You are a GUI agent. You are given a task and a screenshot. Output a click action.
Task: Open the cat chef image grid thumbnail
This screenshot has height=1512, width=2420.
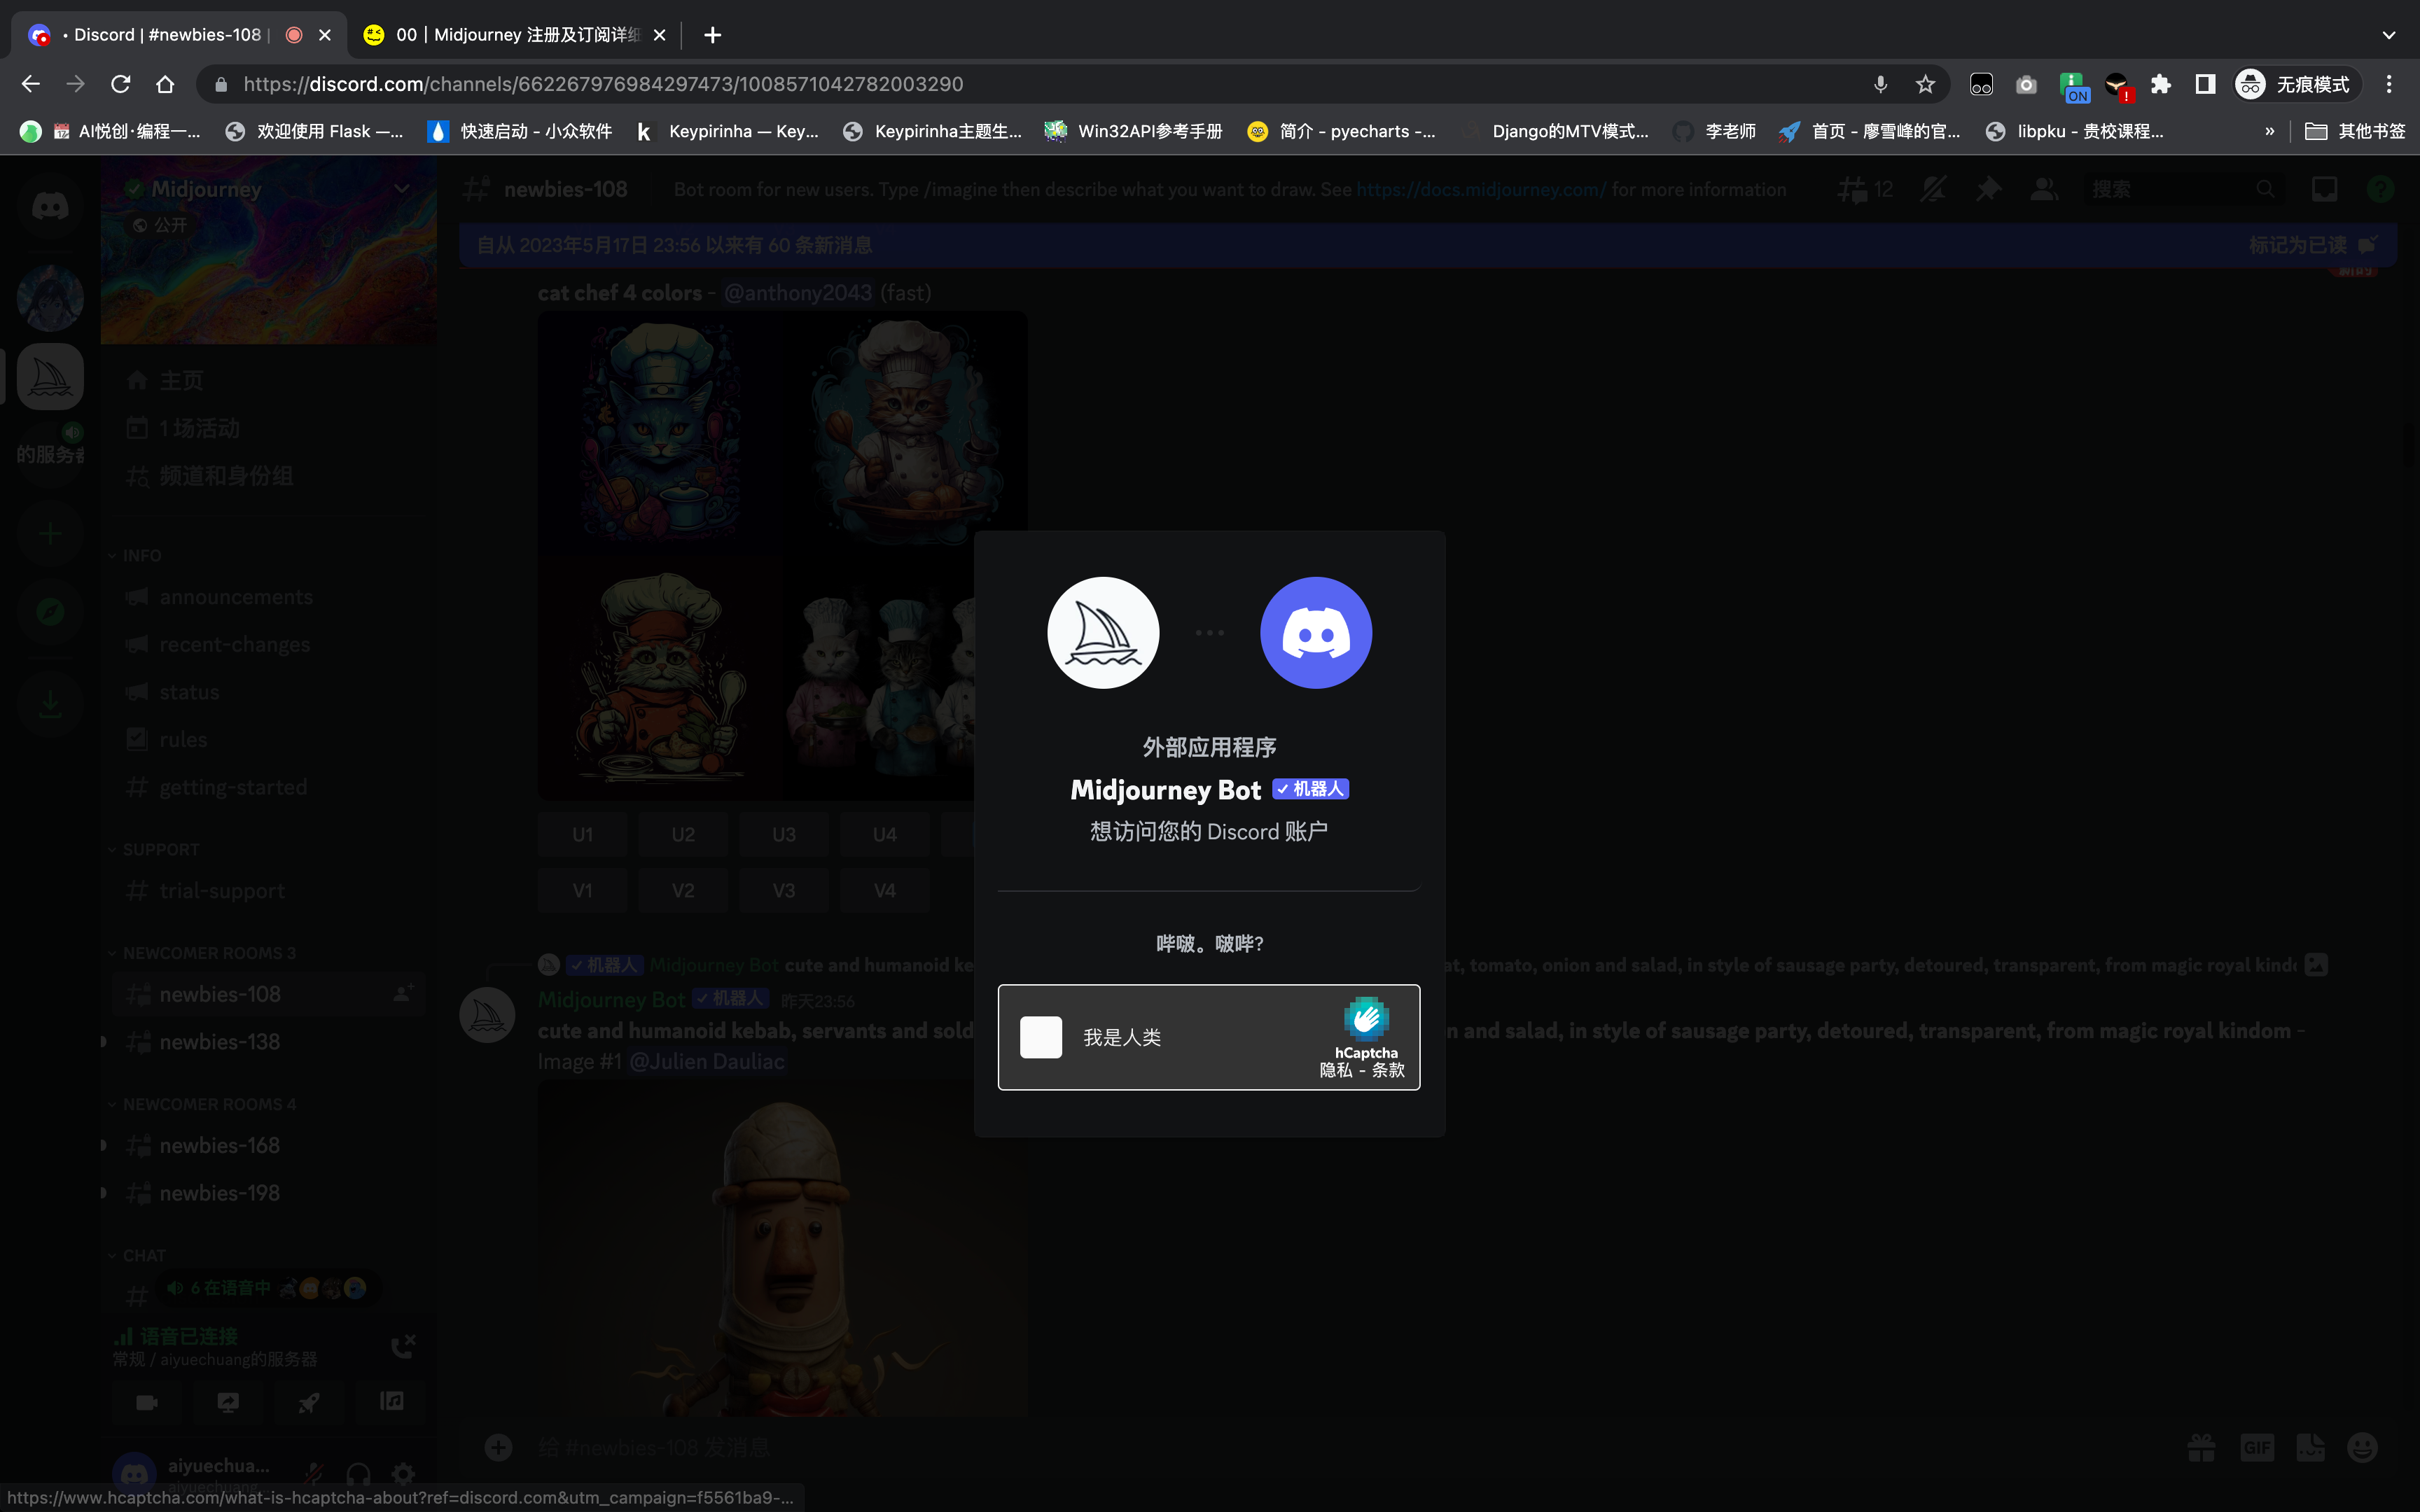pyautogui.click(x=782, y=555)
